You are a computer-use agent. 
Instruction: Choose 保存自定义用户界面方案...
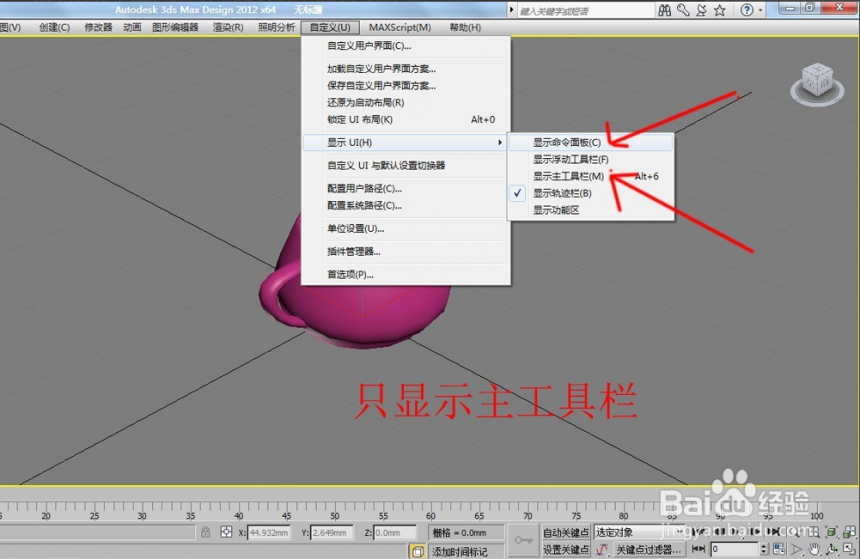click(406, 86)
